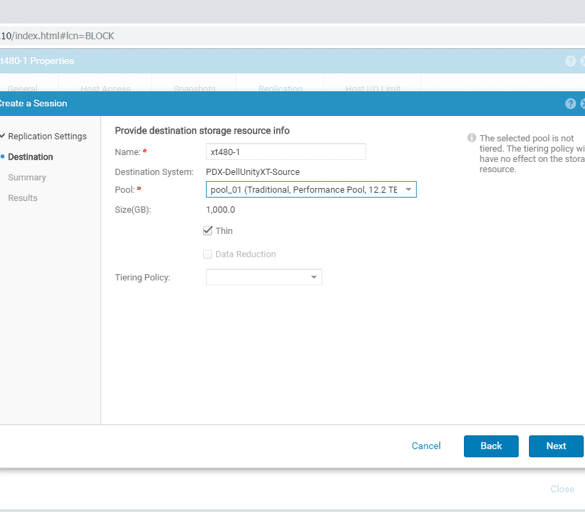Click the Close link at bottom
The width and height of the screenshot is (585, 512).
click(x=562, y=489)
